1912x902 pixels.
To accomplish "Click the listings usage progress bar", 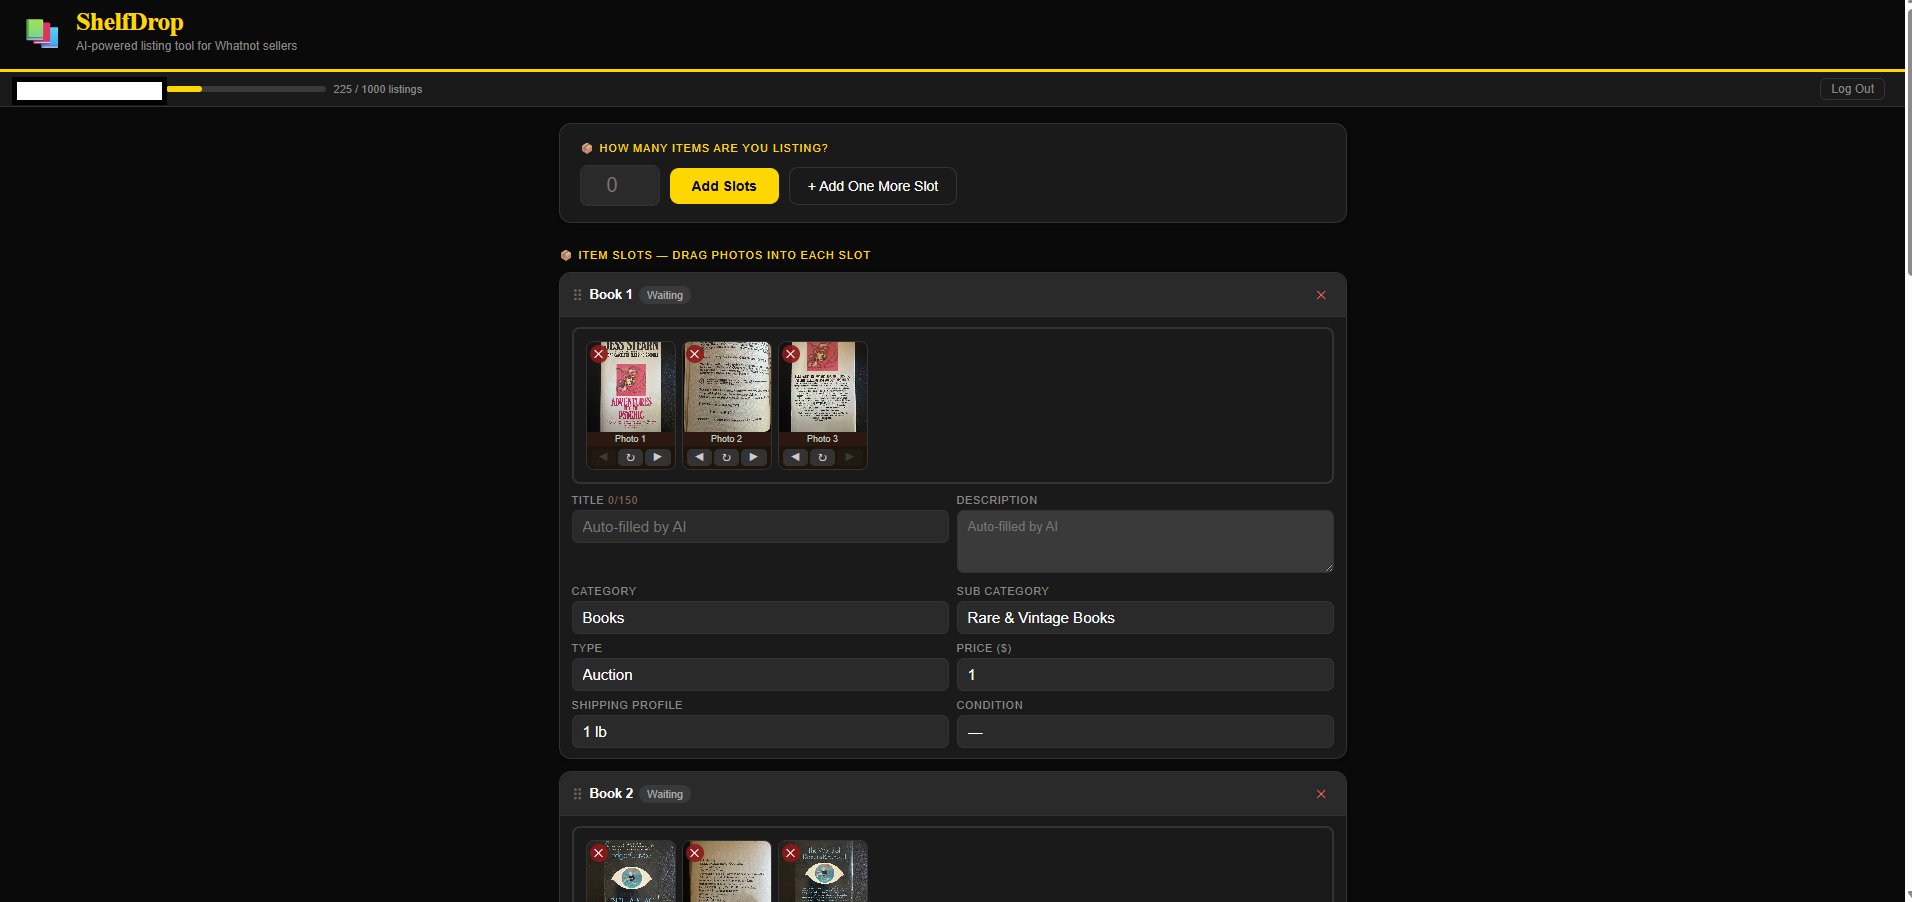I will (x=246, y=89).
